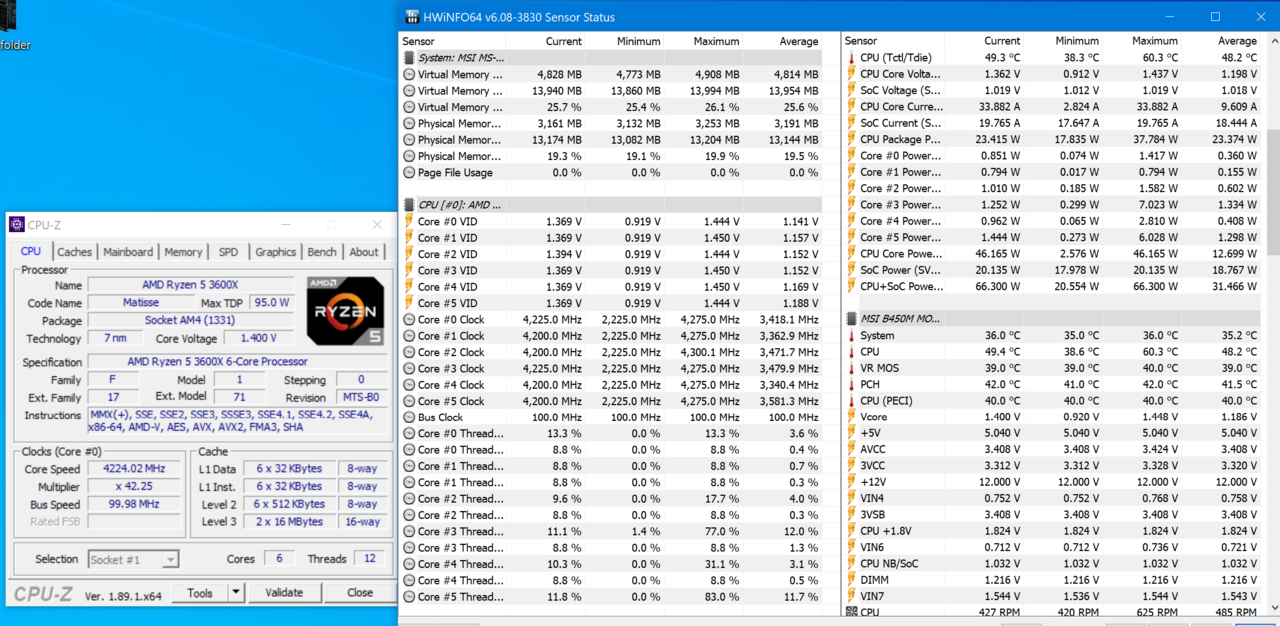
Task: Click the Close button in CPU-Z
Action: coord(360,592)
